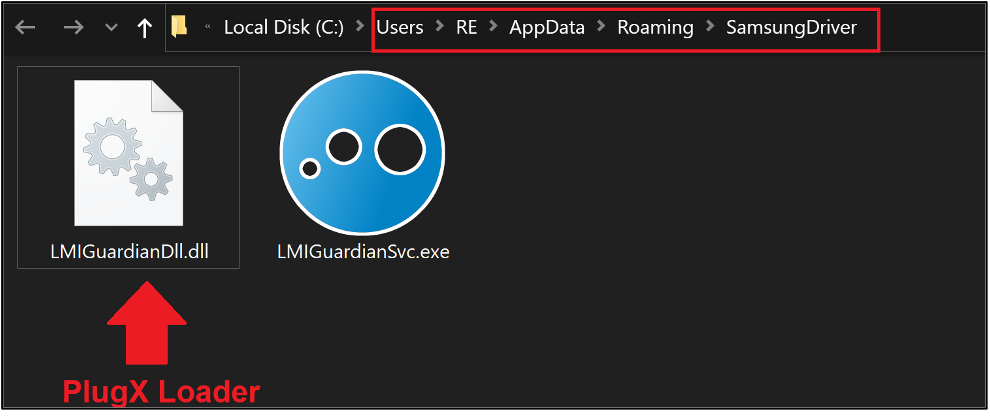
Task: Click the folder icon in address bar
Action: (180, 27)
